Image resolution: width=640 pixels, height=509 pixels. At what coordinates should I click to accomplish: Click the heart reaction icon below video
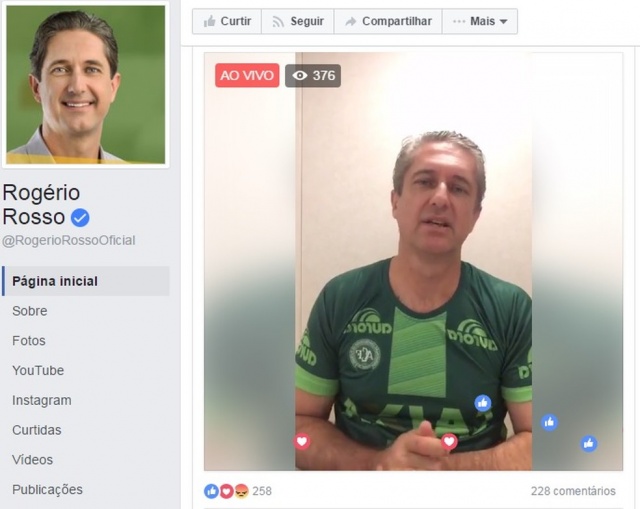coord(227,491)
